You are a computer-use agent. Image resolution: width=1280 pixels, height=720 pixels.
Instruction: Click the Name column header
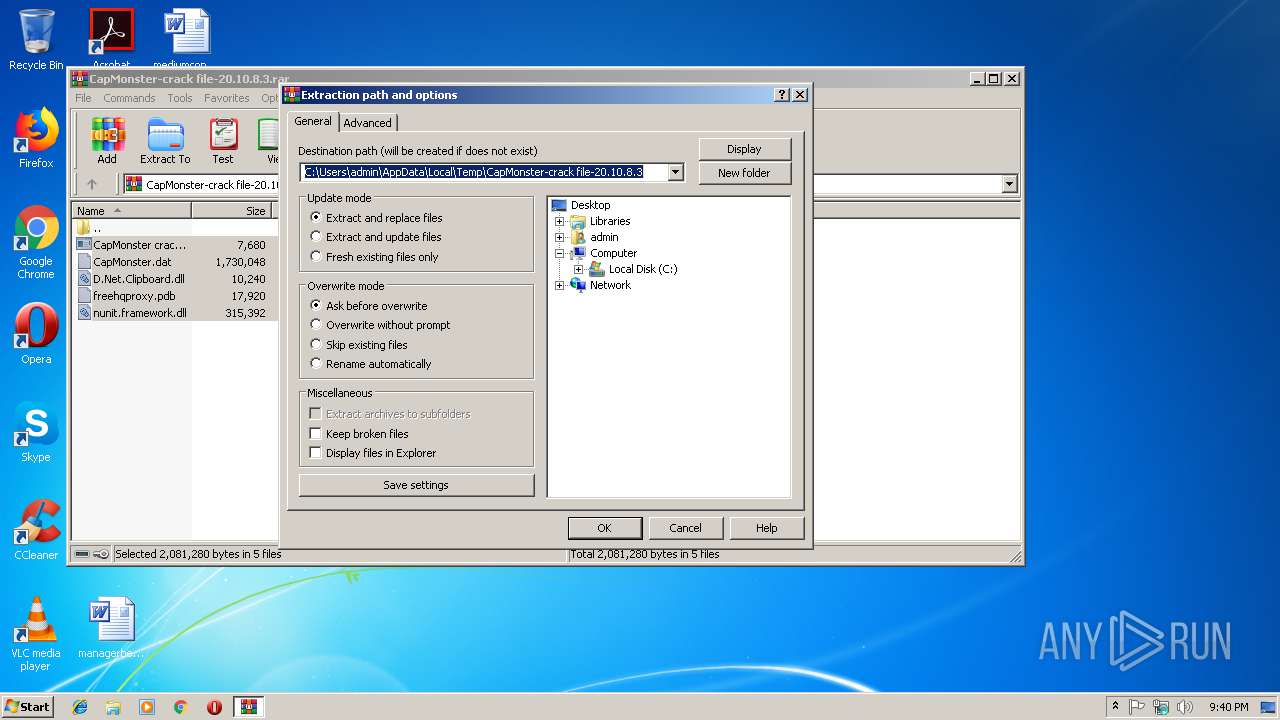pos(132,211)
